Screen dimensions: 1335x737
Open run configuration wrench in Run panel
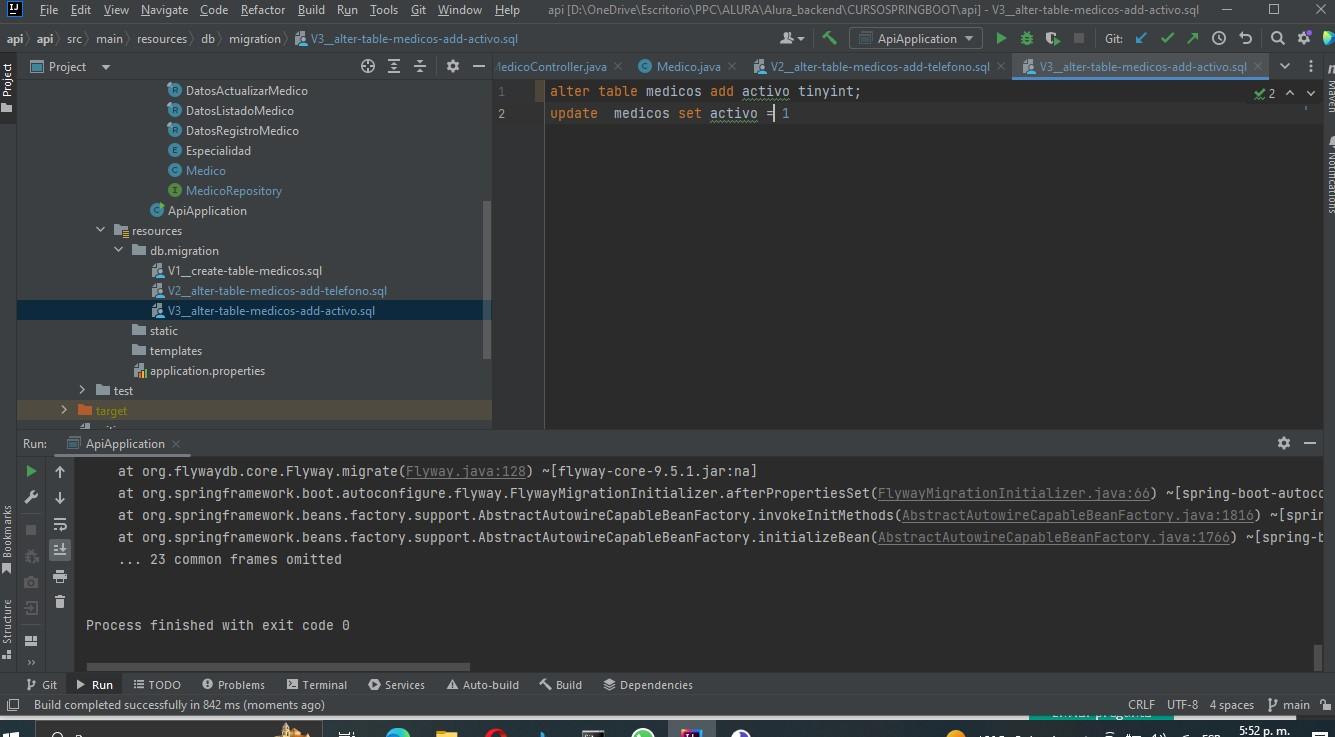pyautogui.click(x=31, y=498)
